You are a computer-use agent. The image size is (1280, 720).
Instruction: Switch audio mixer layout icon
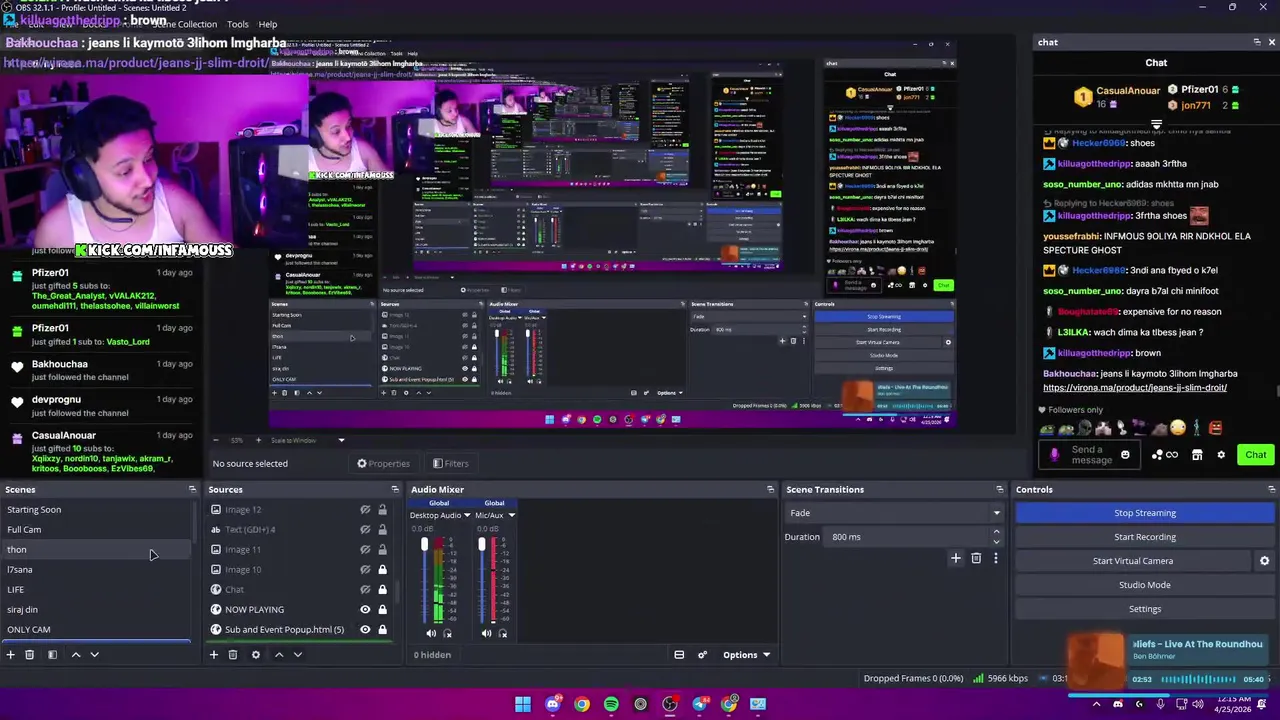(x=679, y=655)
